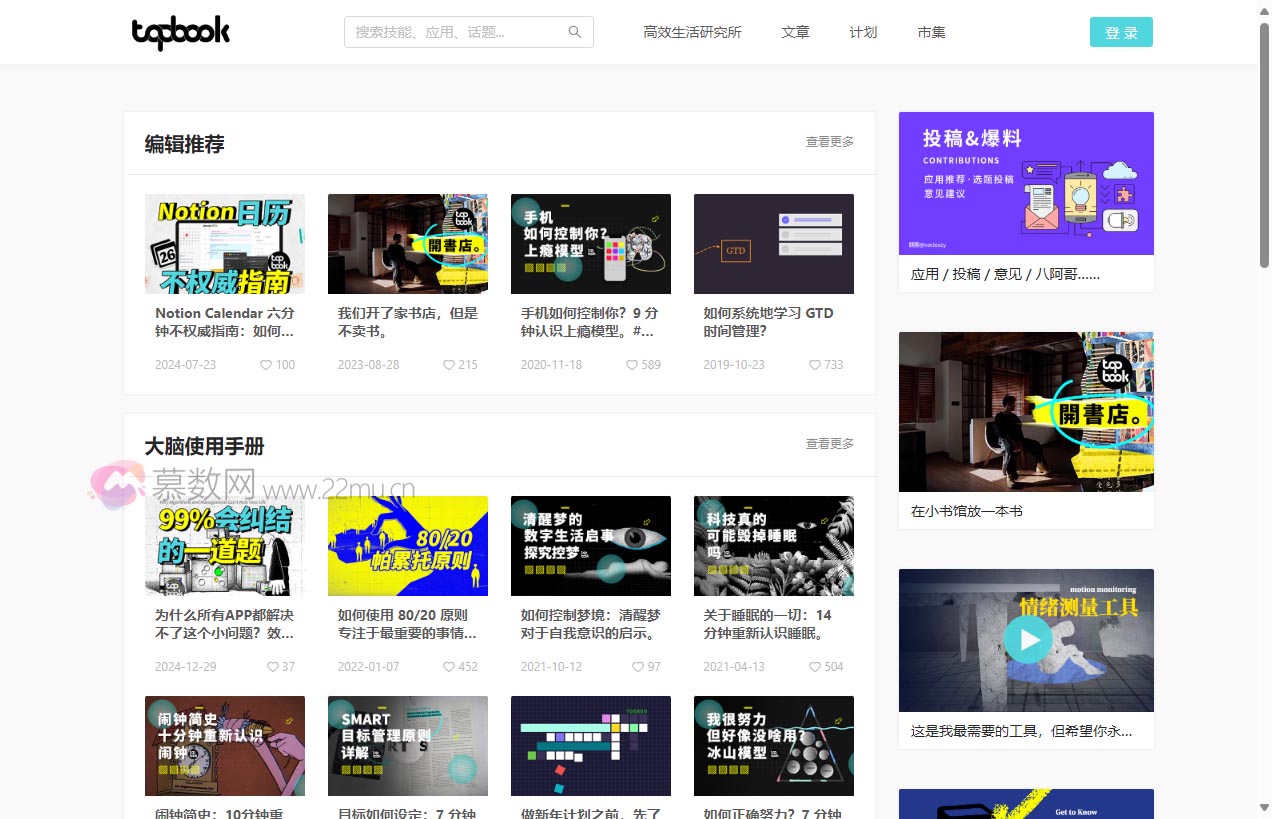This screenshot has width=1272, height=819.
Task: Click the 登录 button
Action: (x=1120, y=32)
